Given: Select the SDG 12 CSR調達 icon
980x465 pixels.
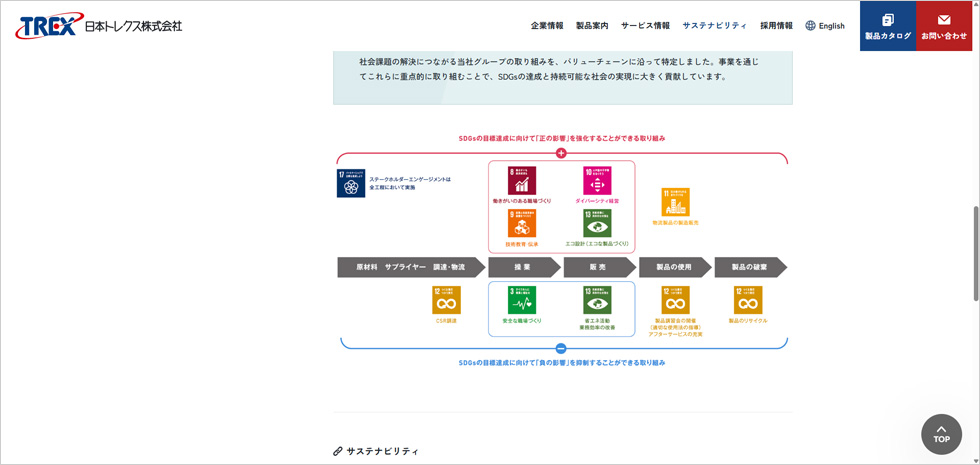Looking at the screenshot, I should coord(446,300).
